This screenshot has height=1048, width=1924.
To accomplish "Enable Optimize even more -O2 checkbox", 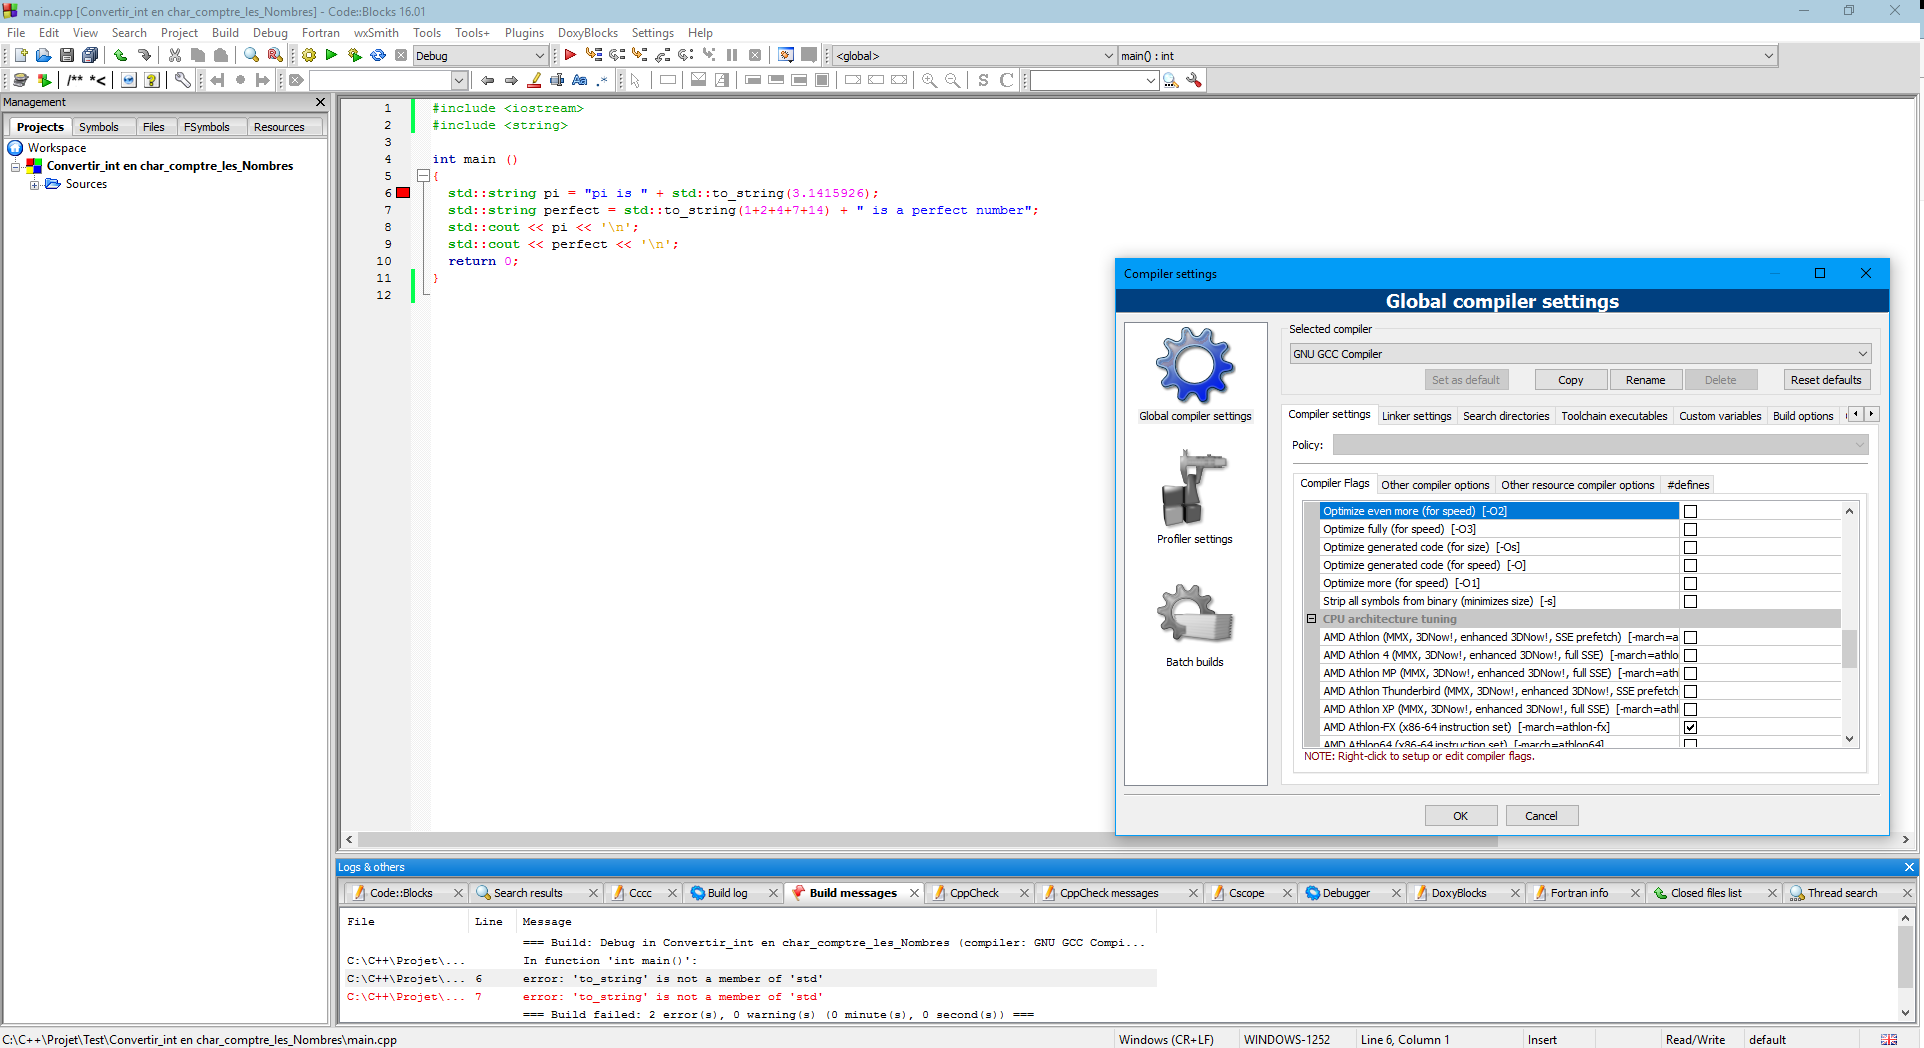I will pyautogui.click(x=1690, y=511).
